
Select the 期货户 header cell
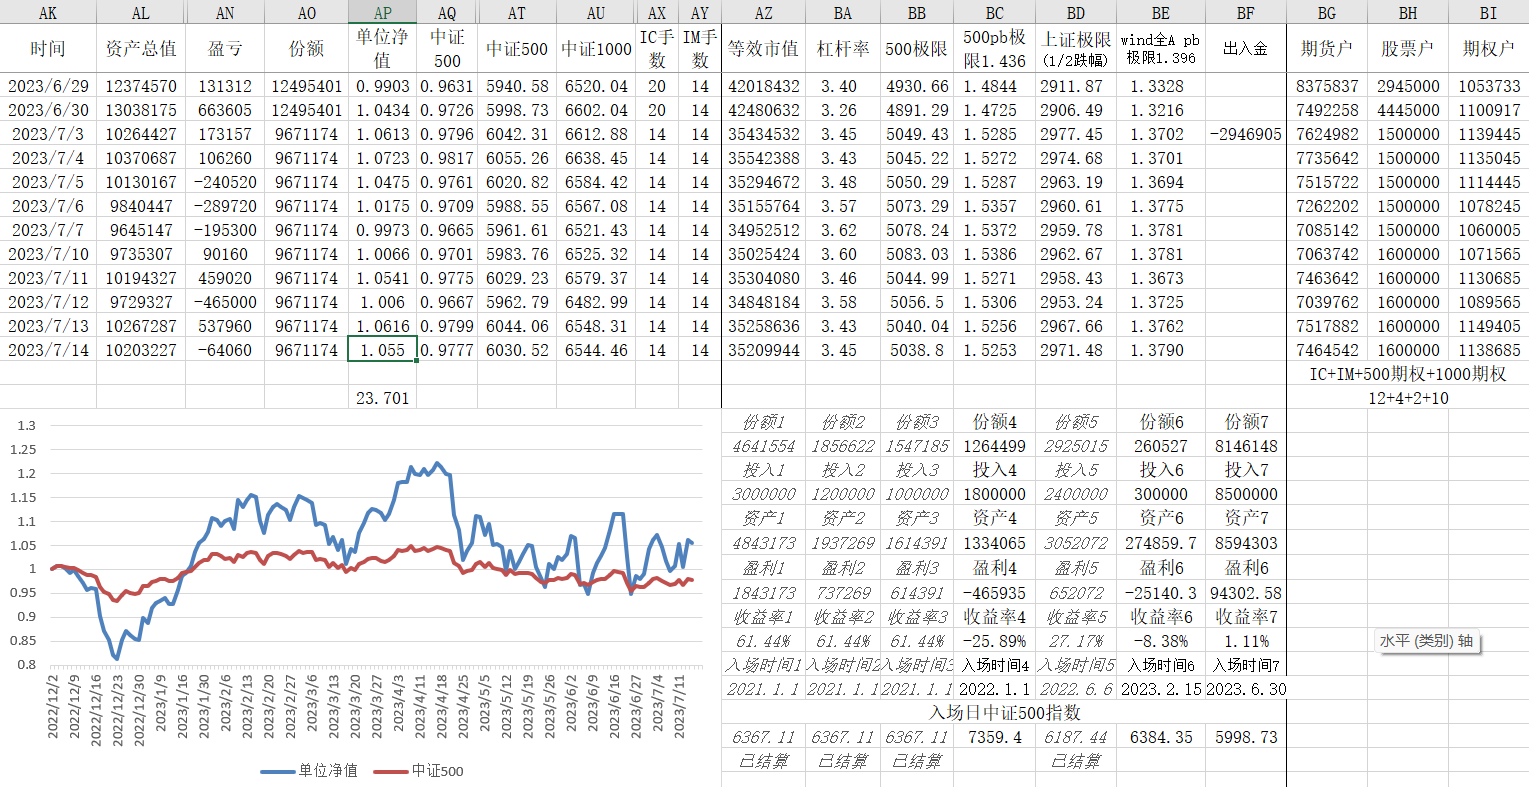[1326, 48]
